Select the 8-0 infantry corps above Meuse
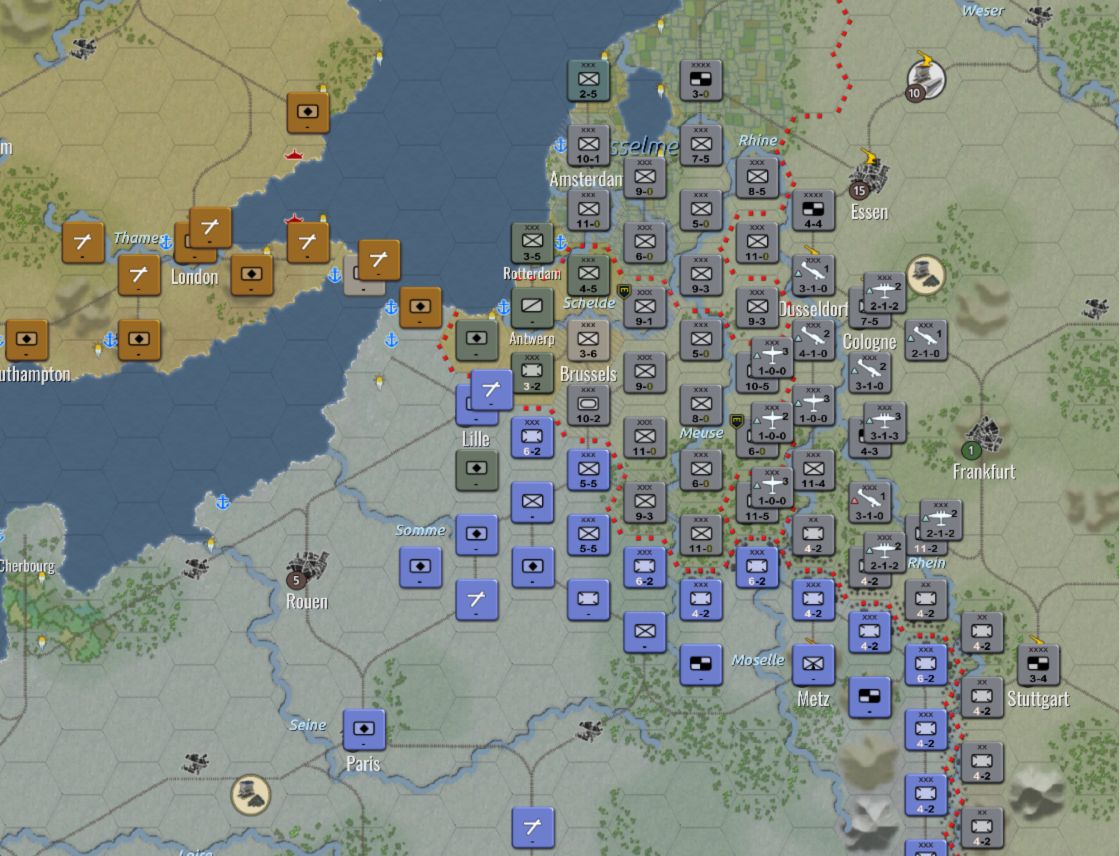 (701, 405)
